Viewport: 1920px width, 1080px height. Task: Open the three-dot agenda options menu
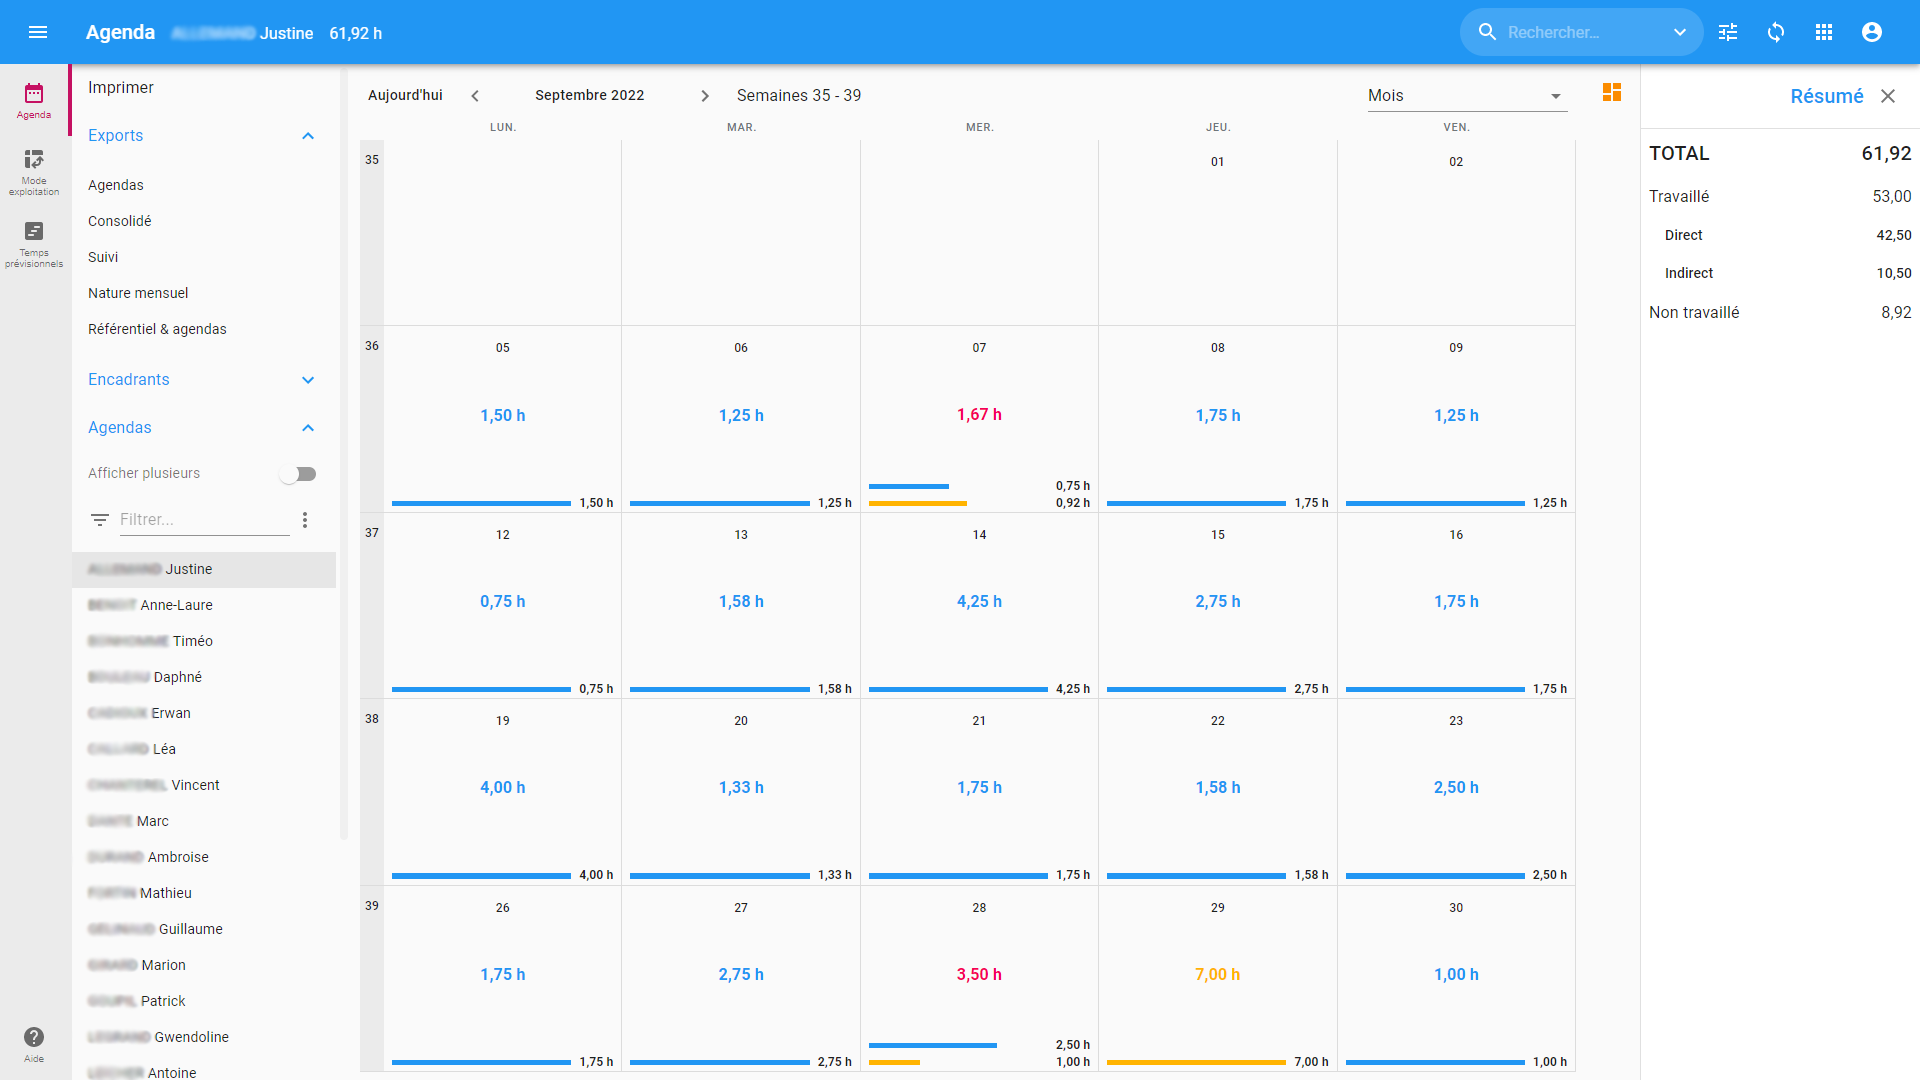pyautogui.click(x=305, y=520)
